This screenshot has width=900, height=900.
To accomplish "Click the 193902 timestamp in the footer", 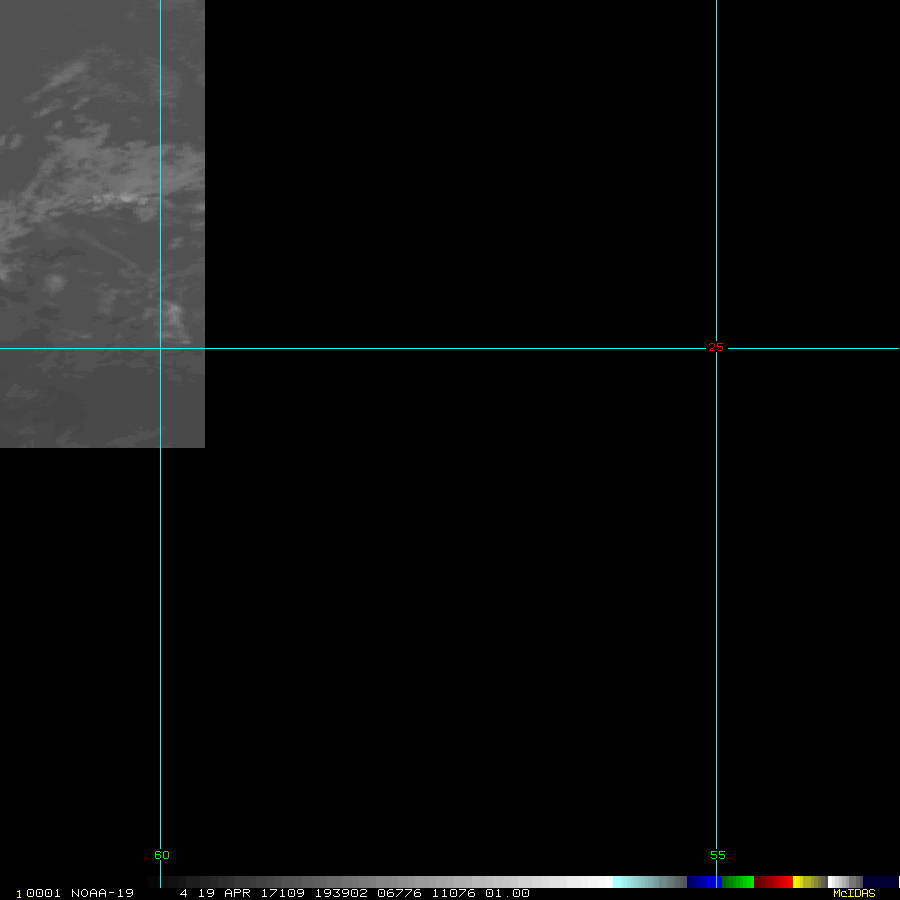I will (341, 893).
